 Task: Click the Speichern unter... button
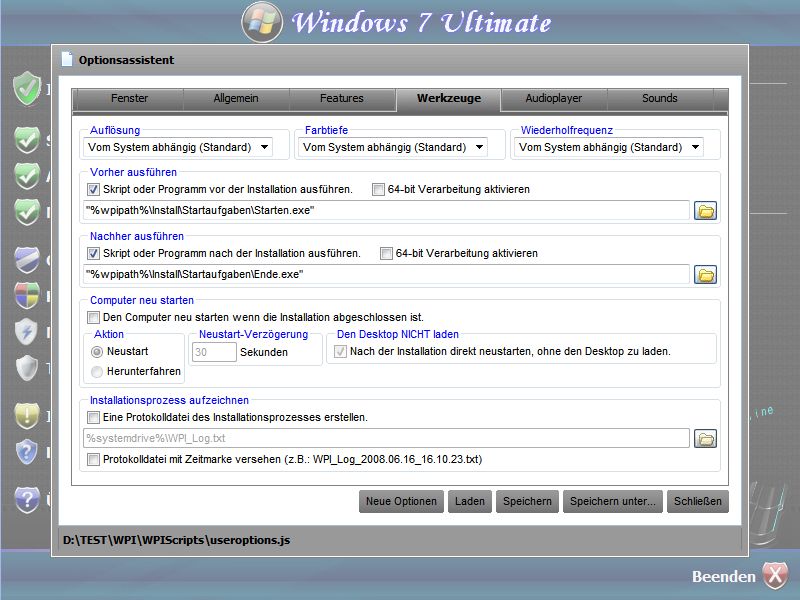tap(612, 501)
